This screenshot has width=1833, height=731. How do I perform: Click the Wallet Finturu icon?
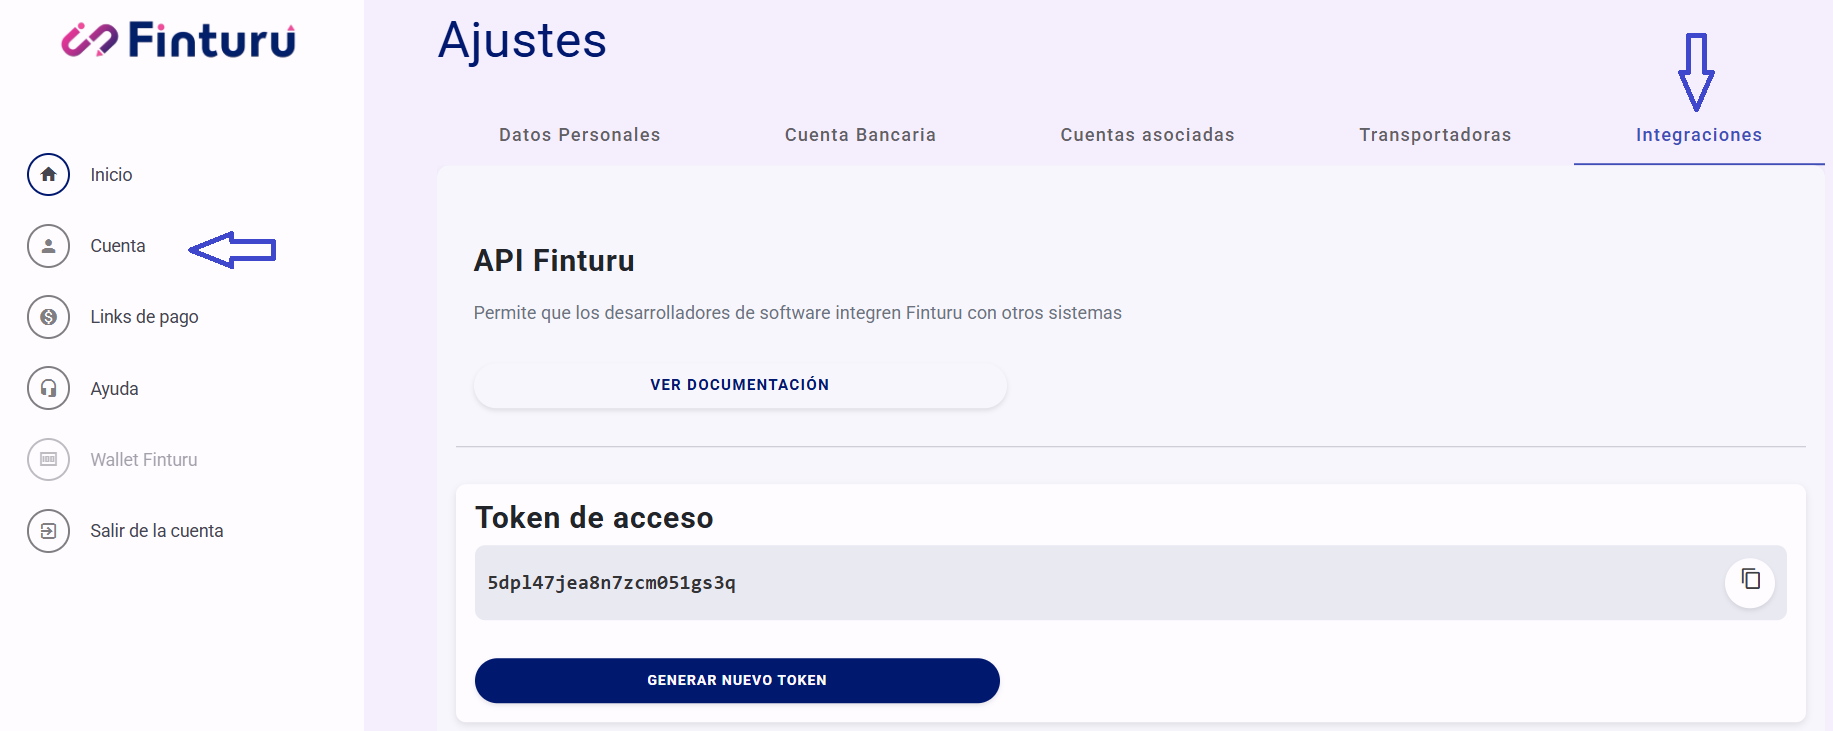(x=48, y=460)
